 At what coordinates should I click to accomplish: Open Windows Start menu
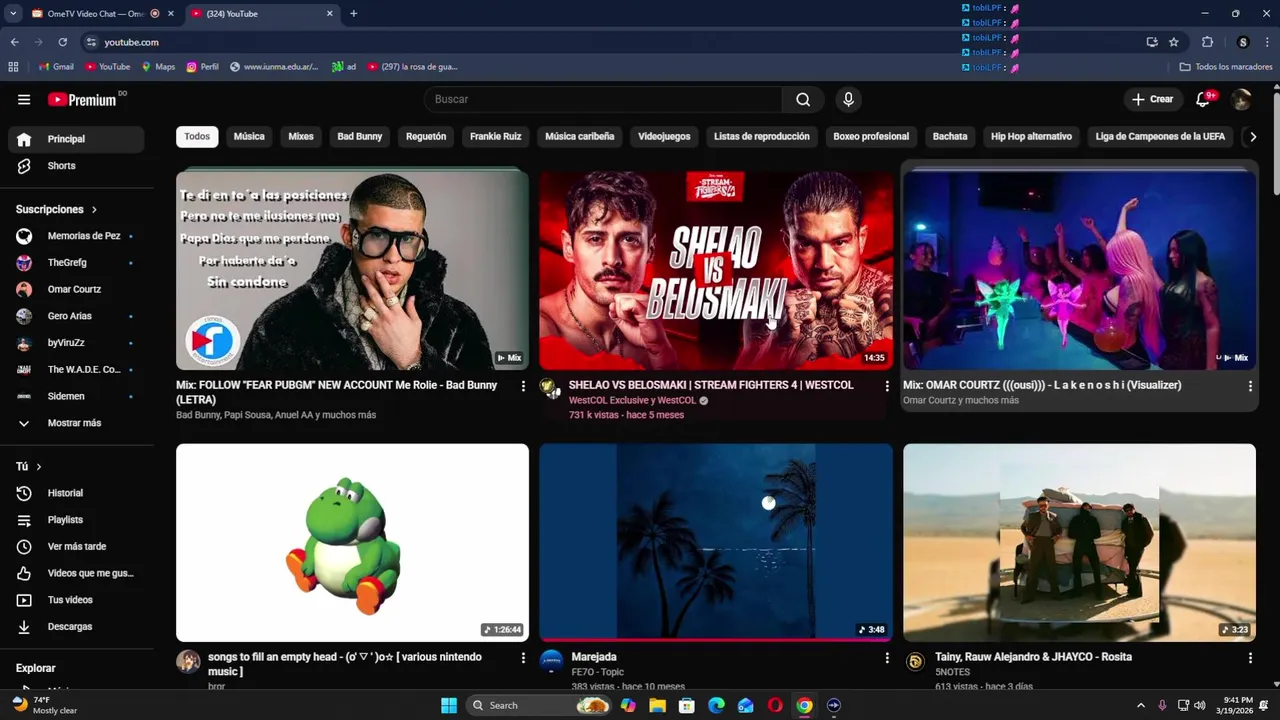(x=449, y=705)
